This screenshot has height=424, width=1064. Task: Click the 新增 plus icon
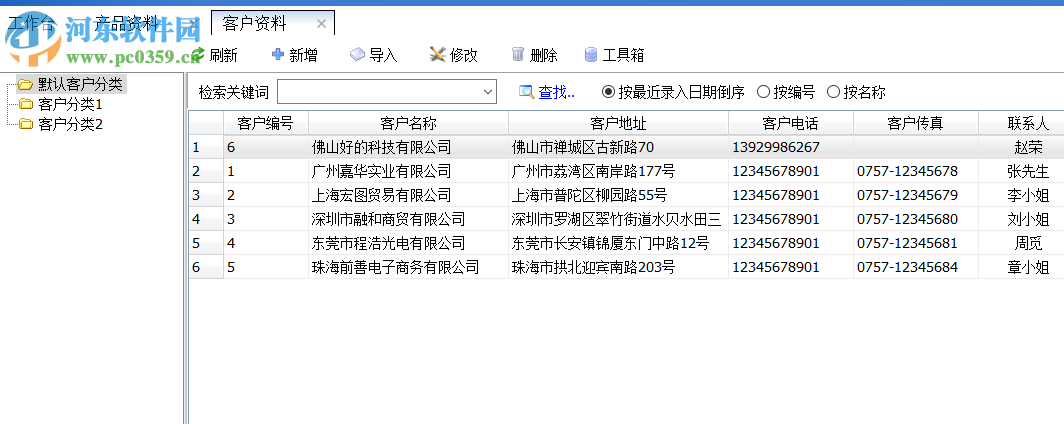[278, 55]
